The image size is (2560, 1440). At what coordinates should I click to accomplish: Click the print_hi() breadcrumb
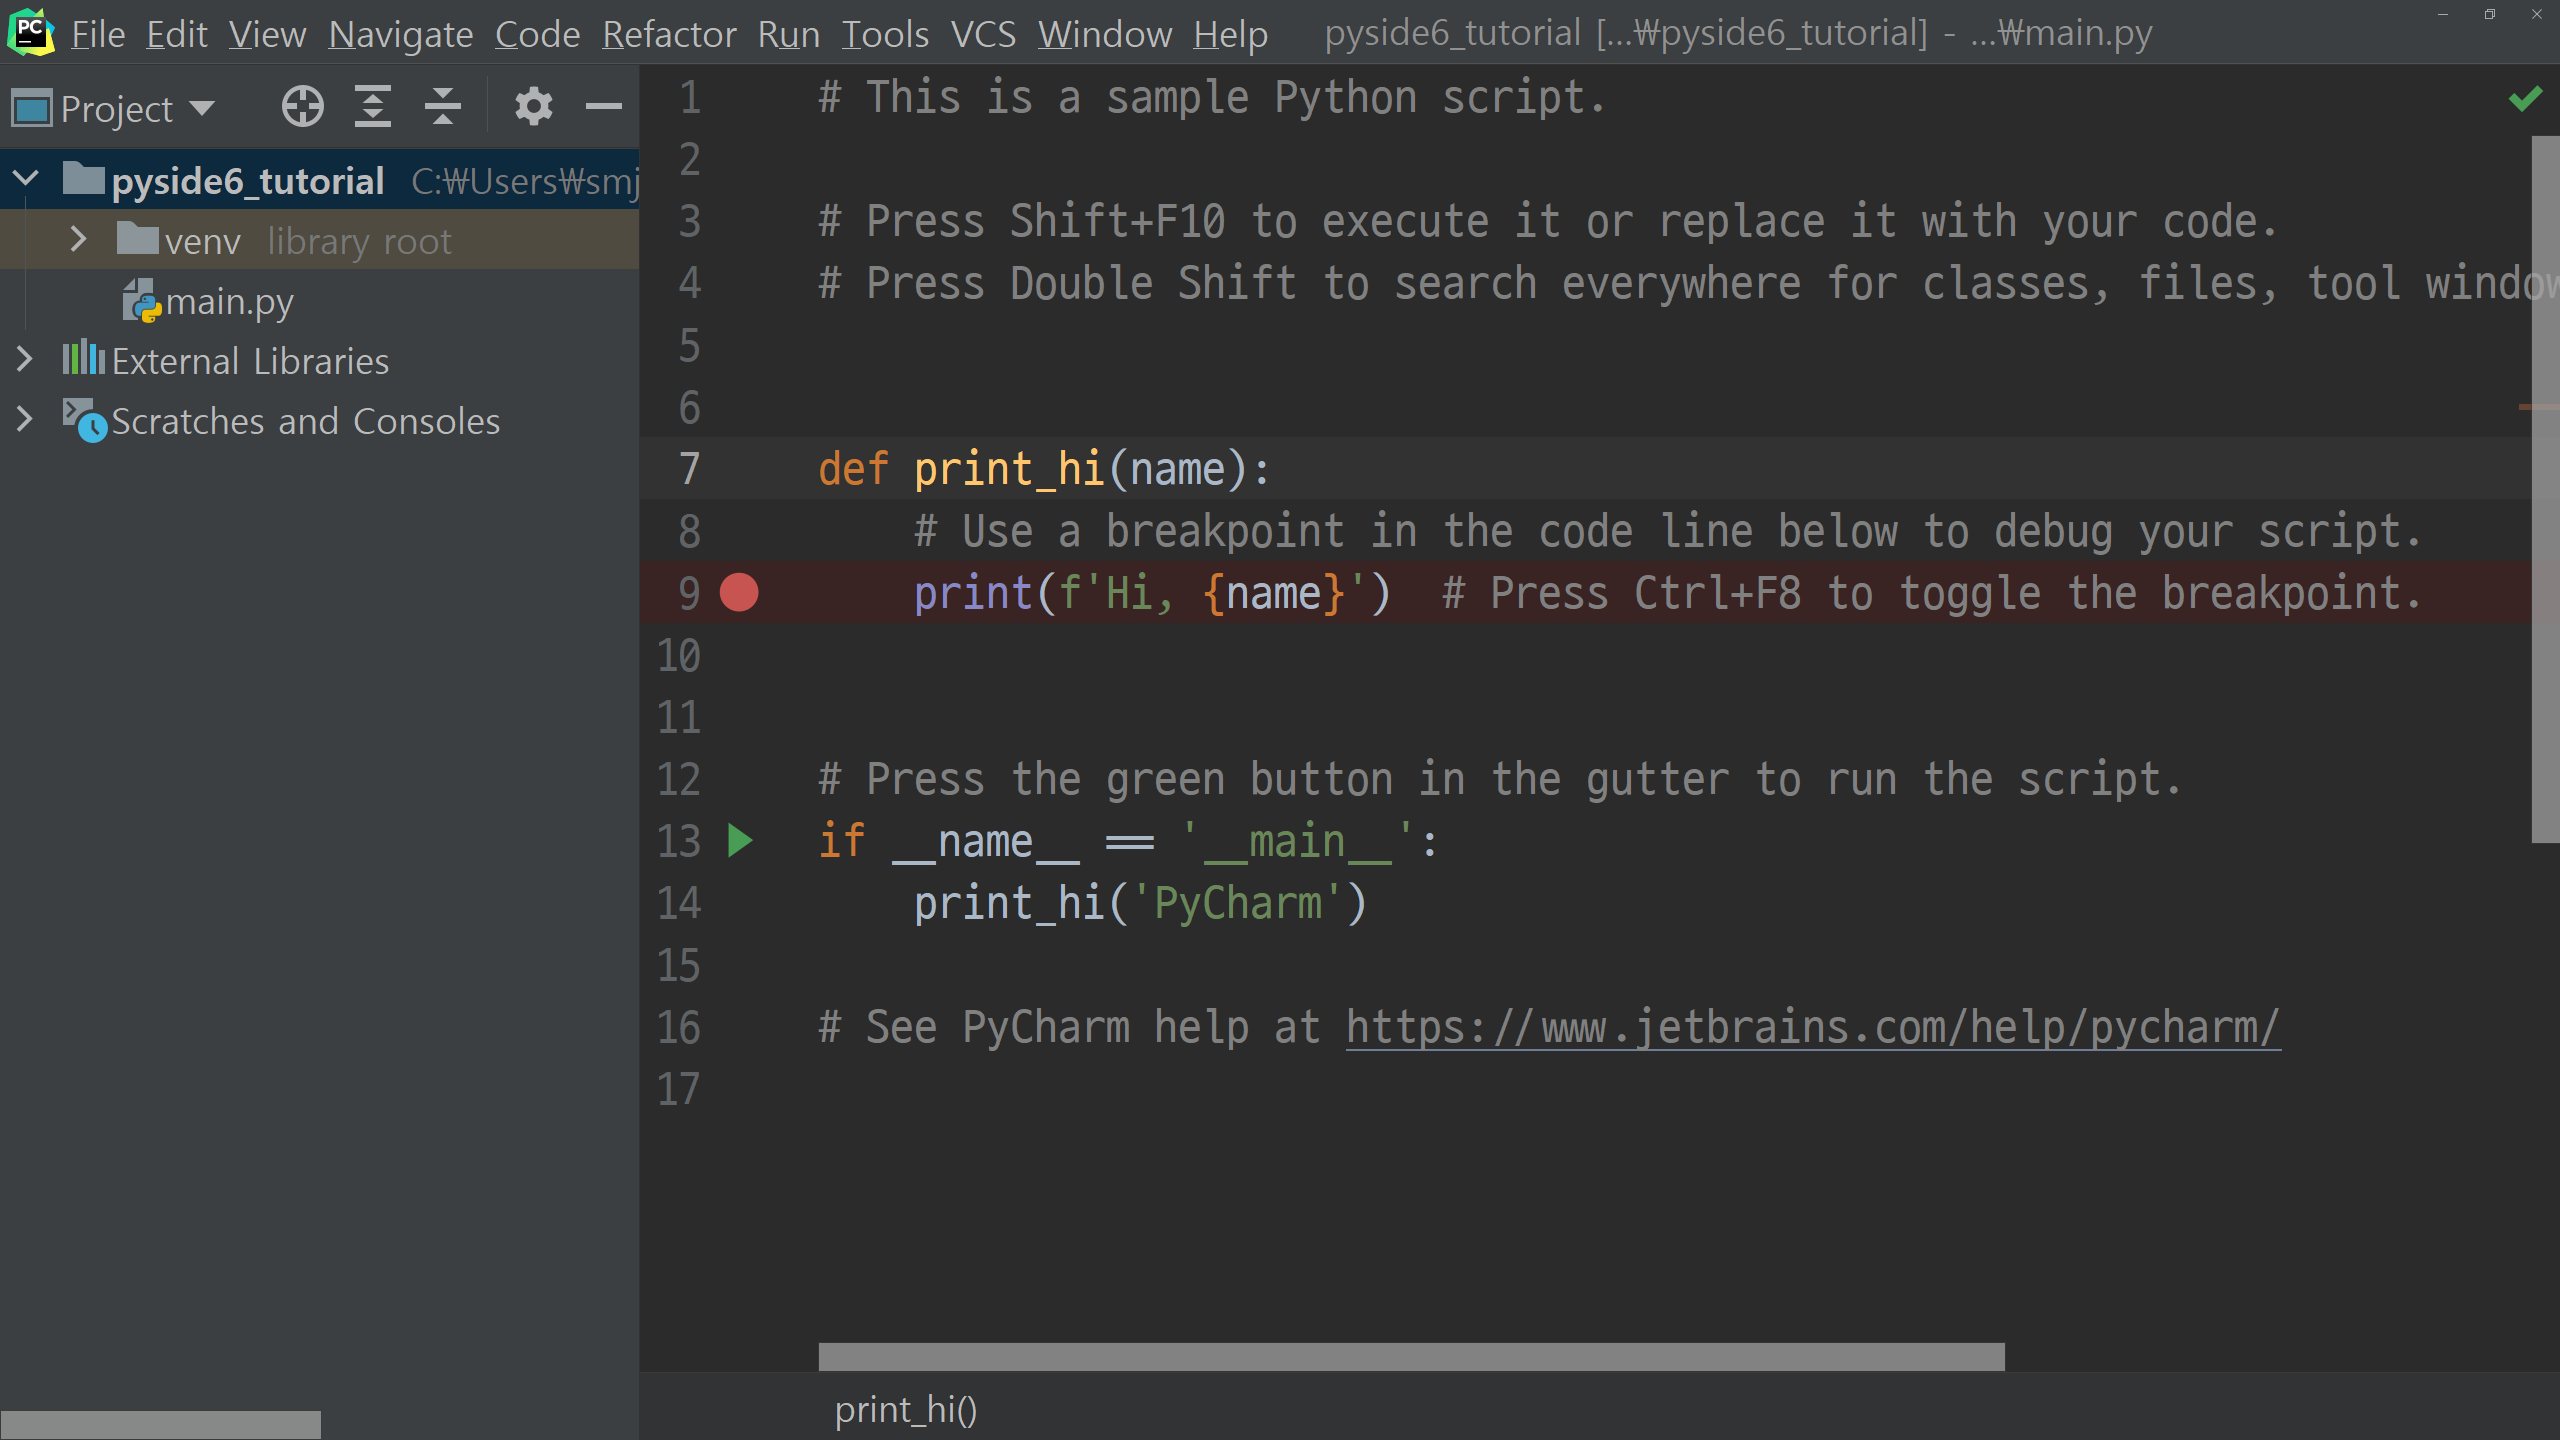click(x=905, y=1409)
